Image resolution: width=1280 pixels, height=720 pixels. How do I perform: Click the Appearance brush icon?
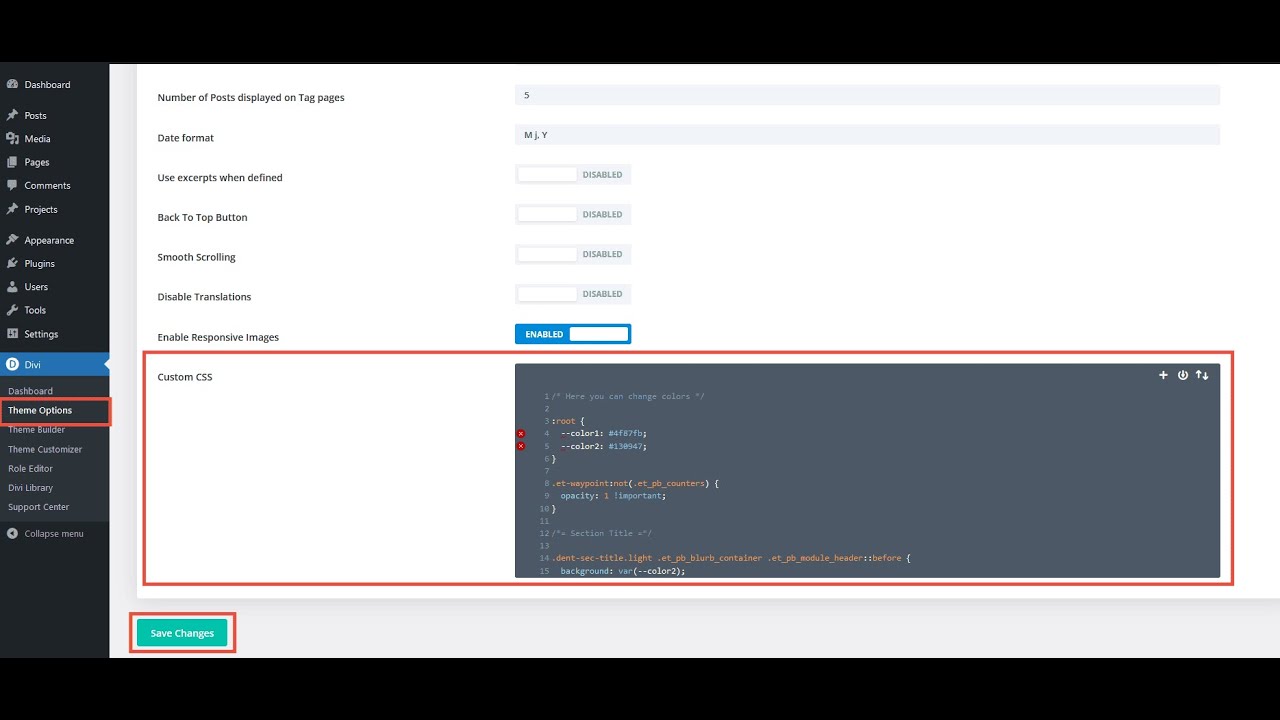pyautogui.click(x=12, y=240)
